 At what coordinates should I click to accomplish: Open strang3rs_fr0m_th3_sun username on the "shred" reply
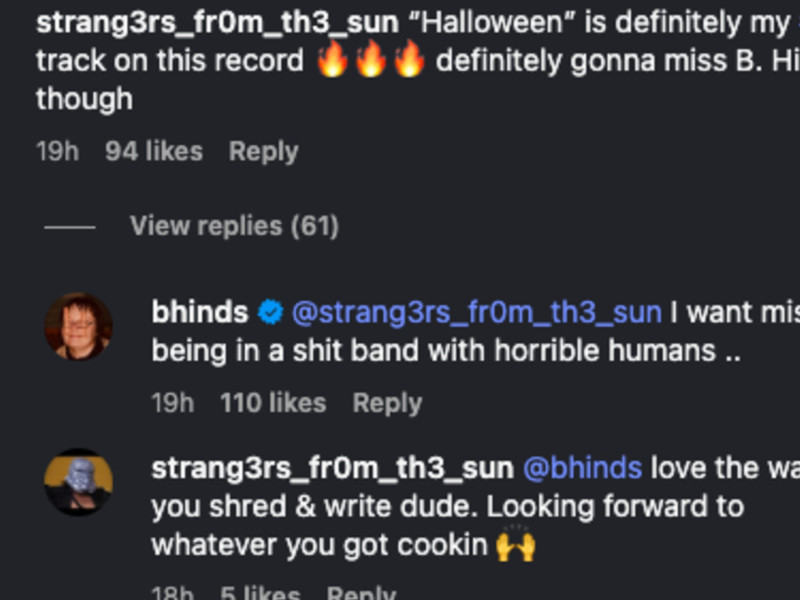click(332, 467)
